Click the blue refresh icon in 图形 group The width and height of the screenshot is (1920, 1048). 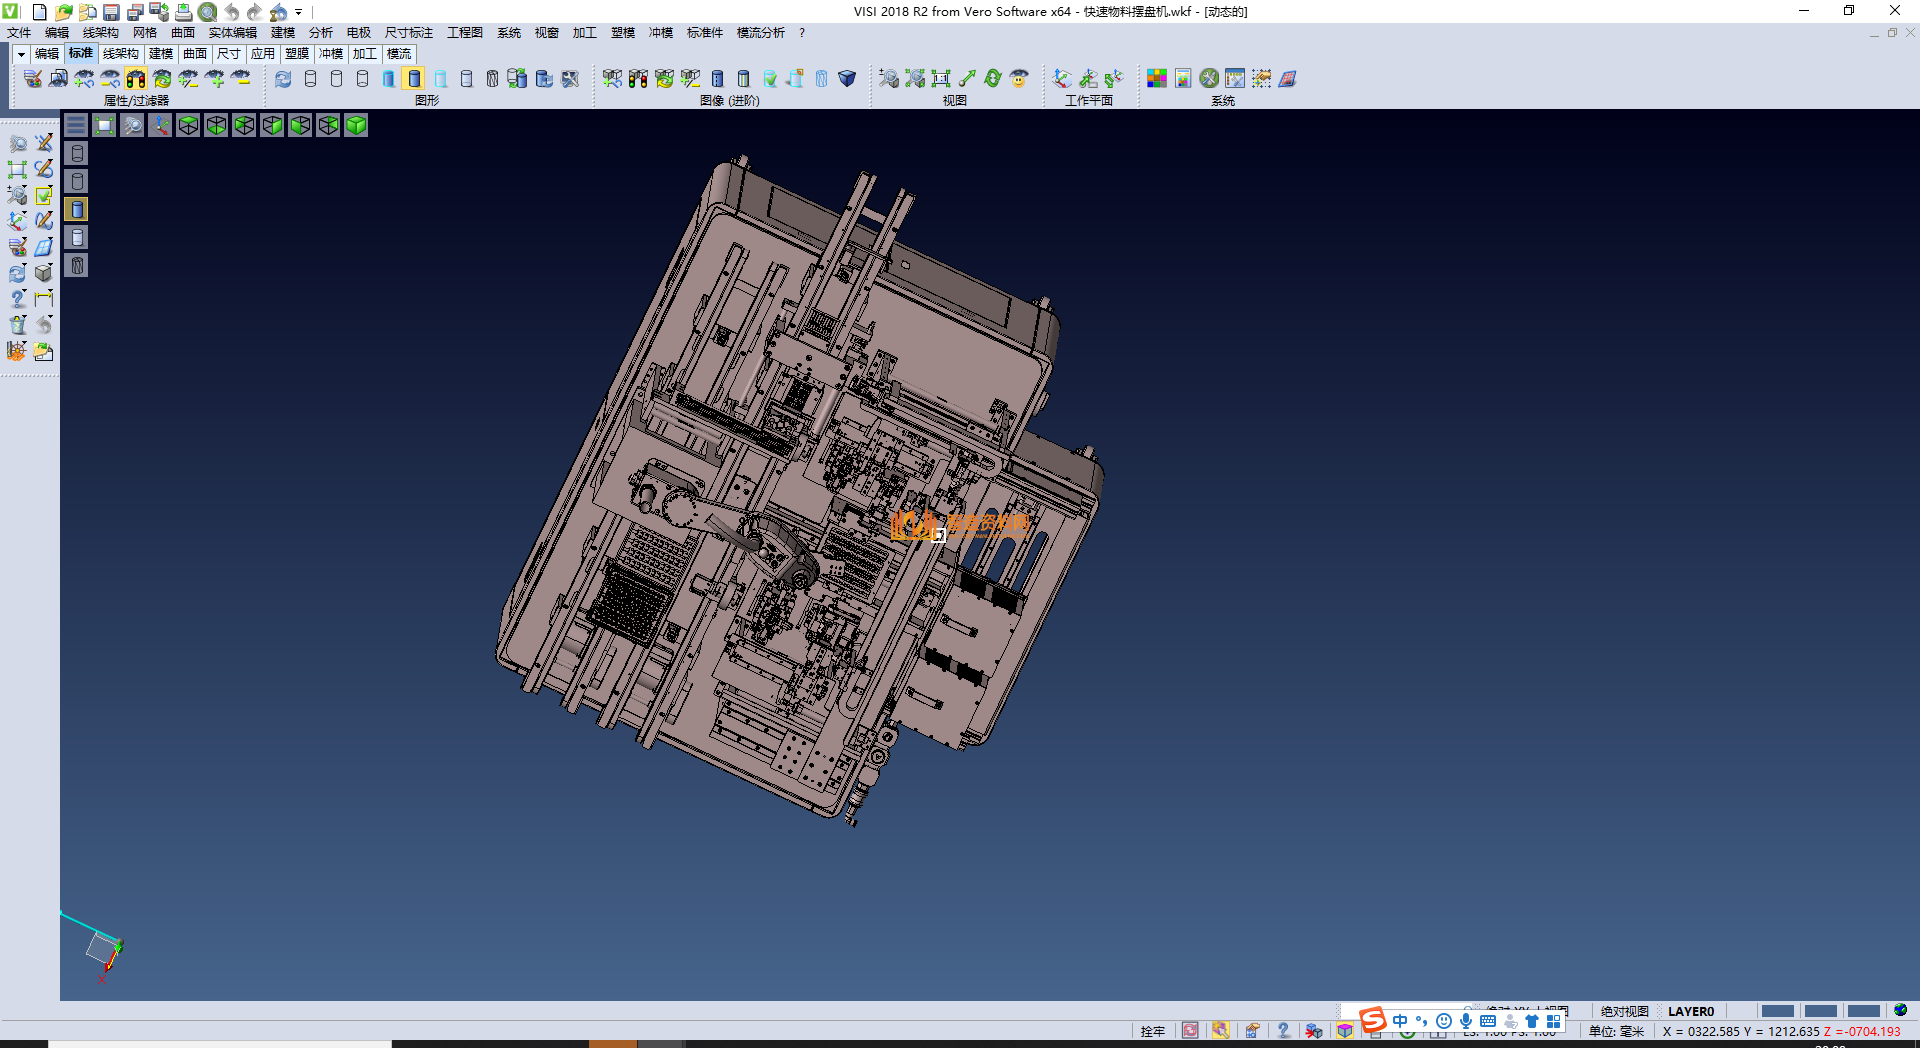tap(284, 79)
